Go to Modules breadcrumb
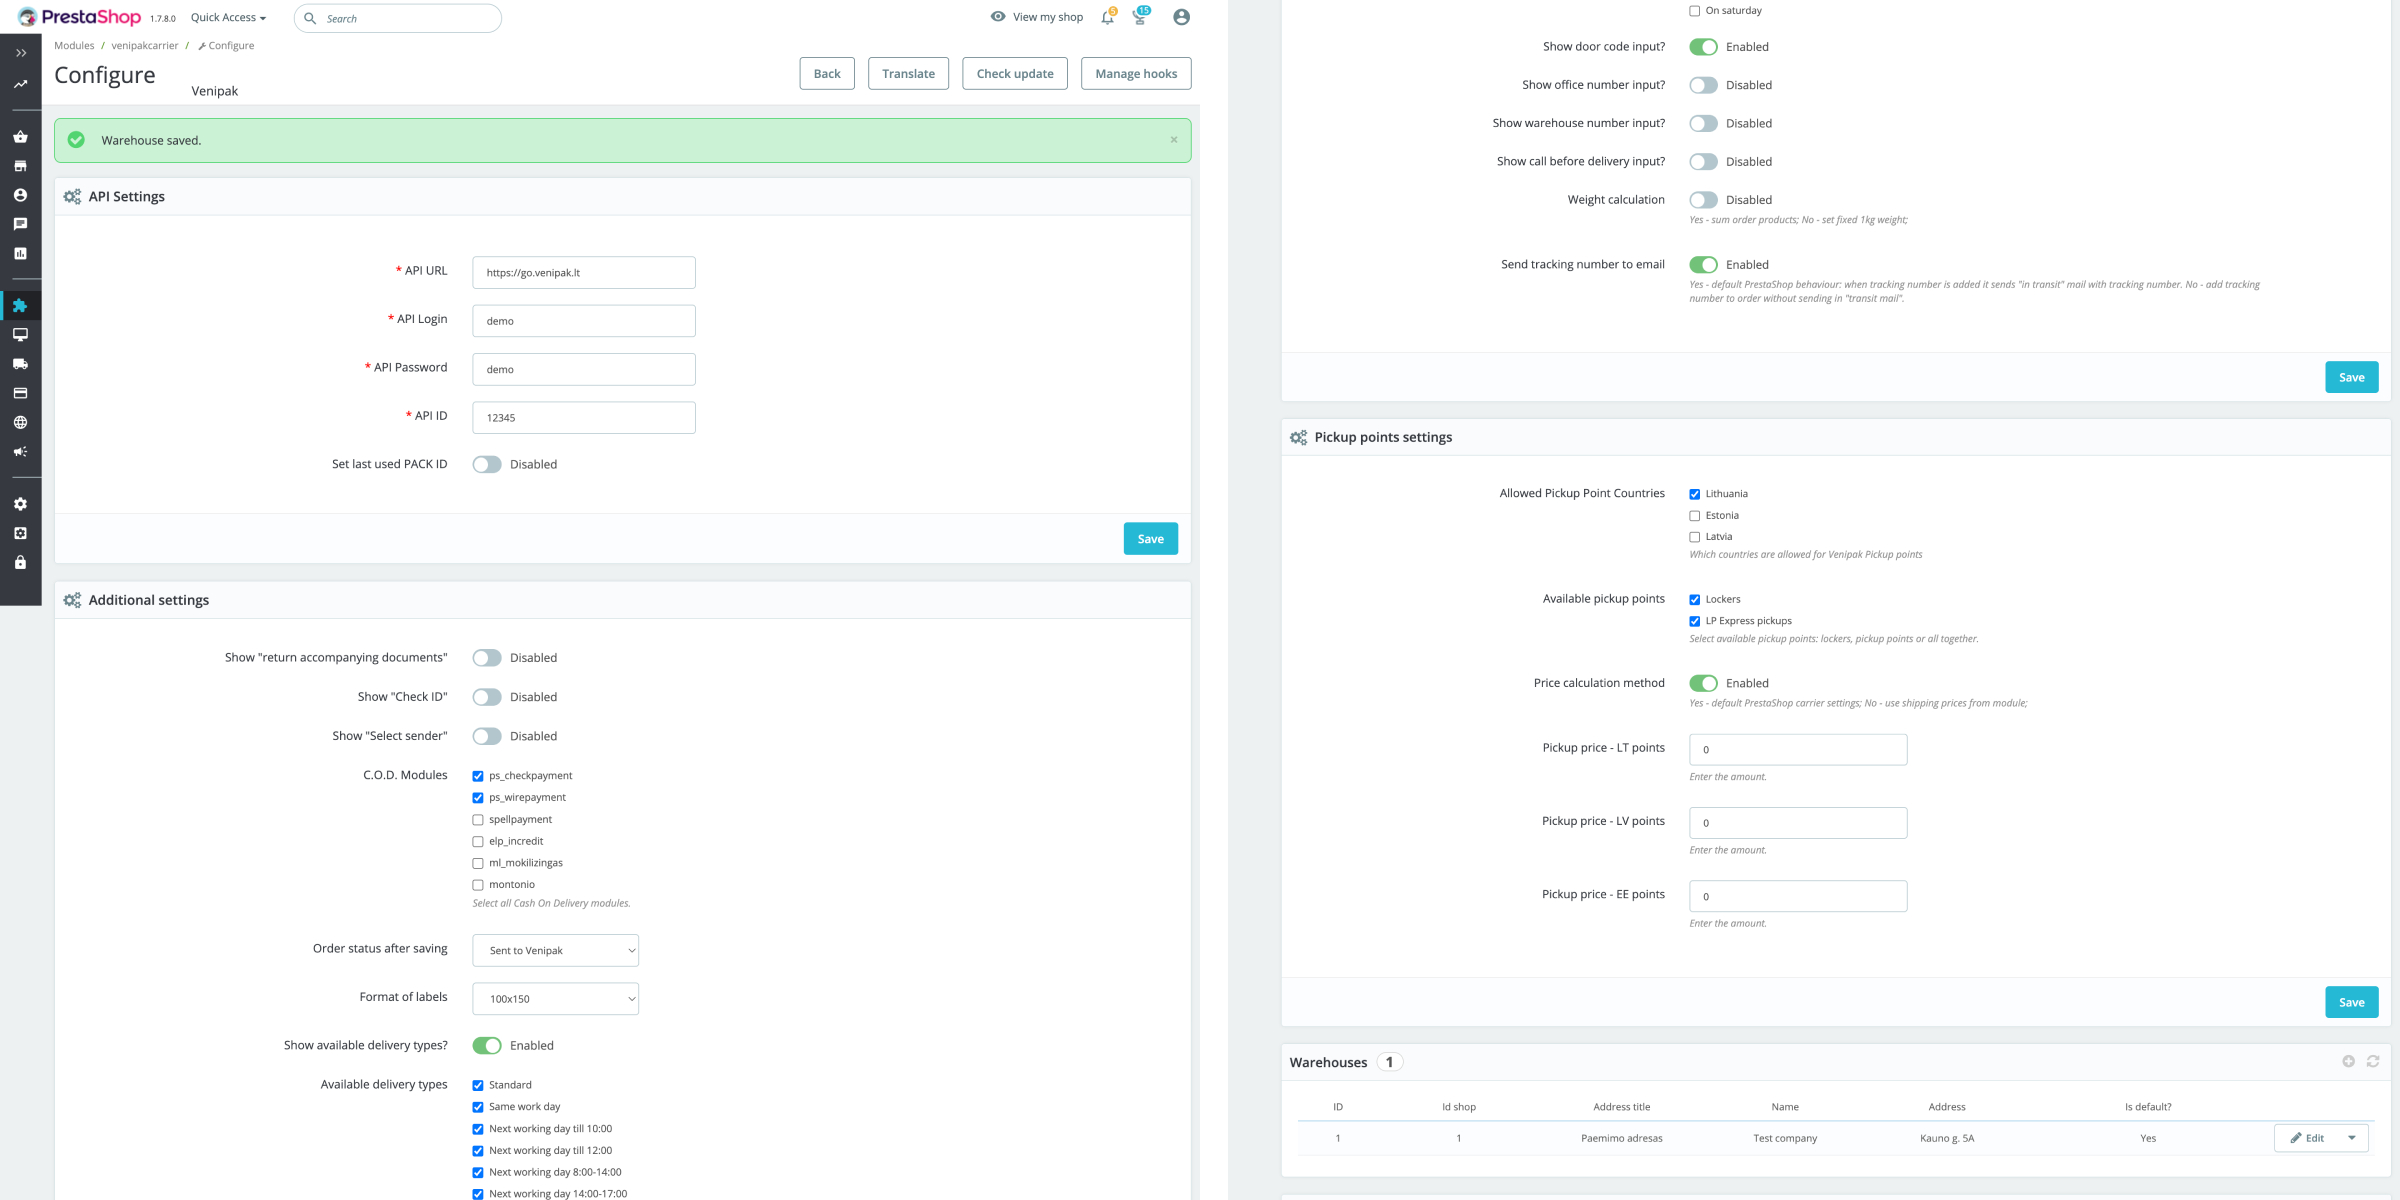 (74, 45)
